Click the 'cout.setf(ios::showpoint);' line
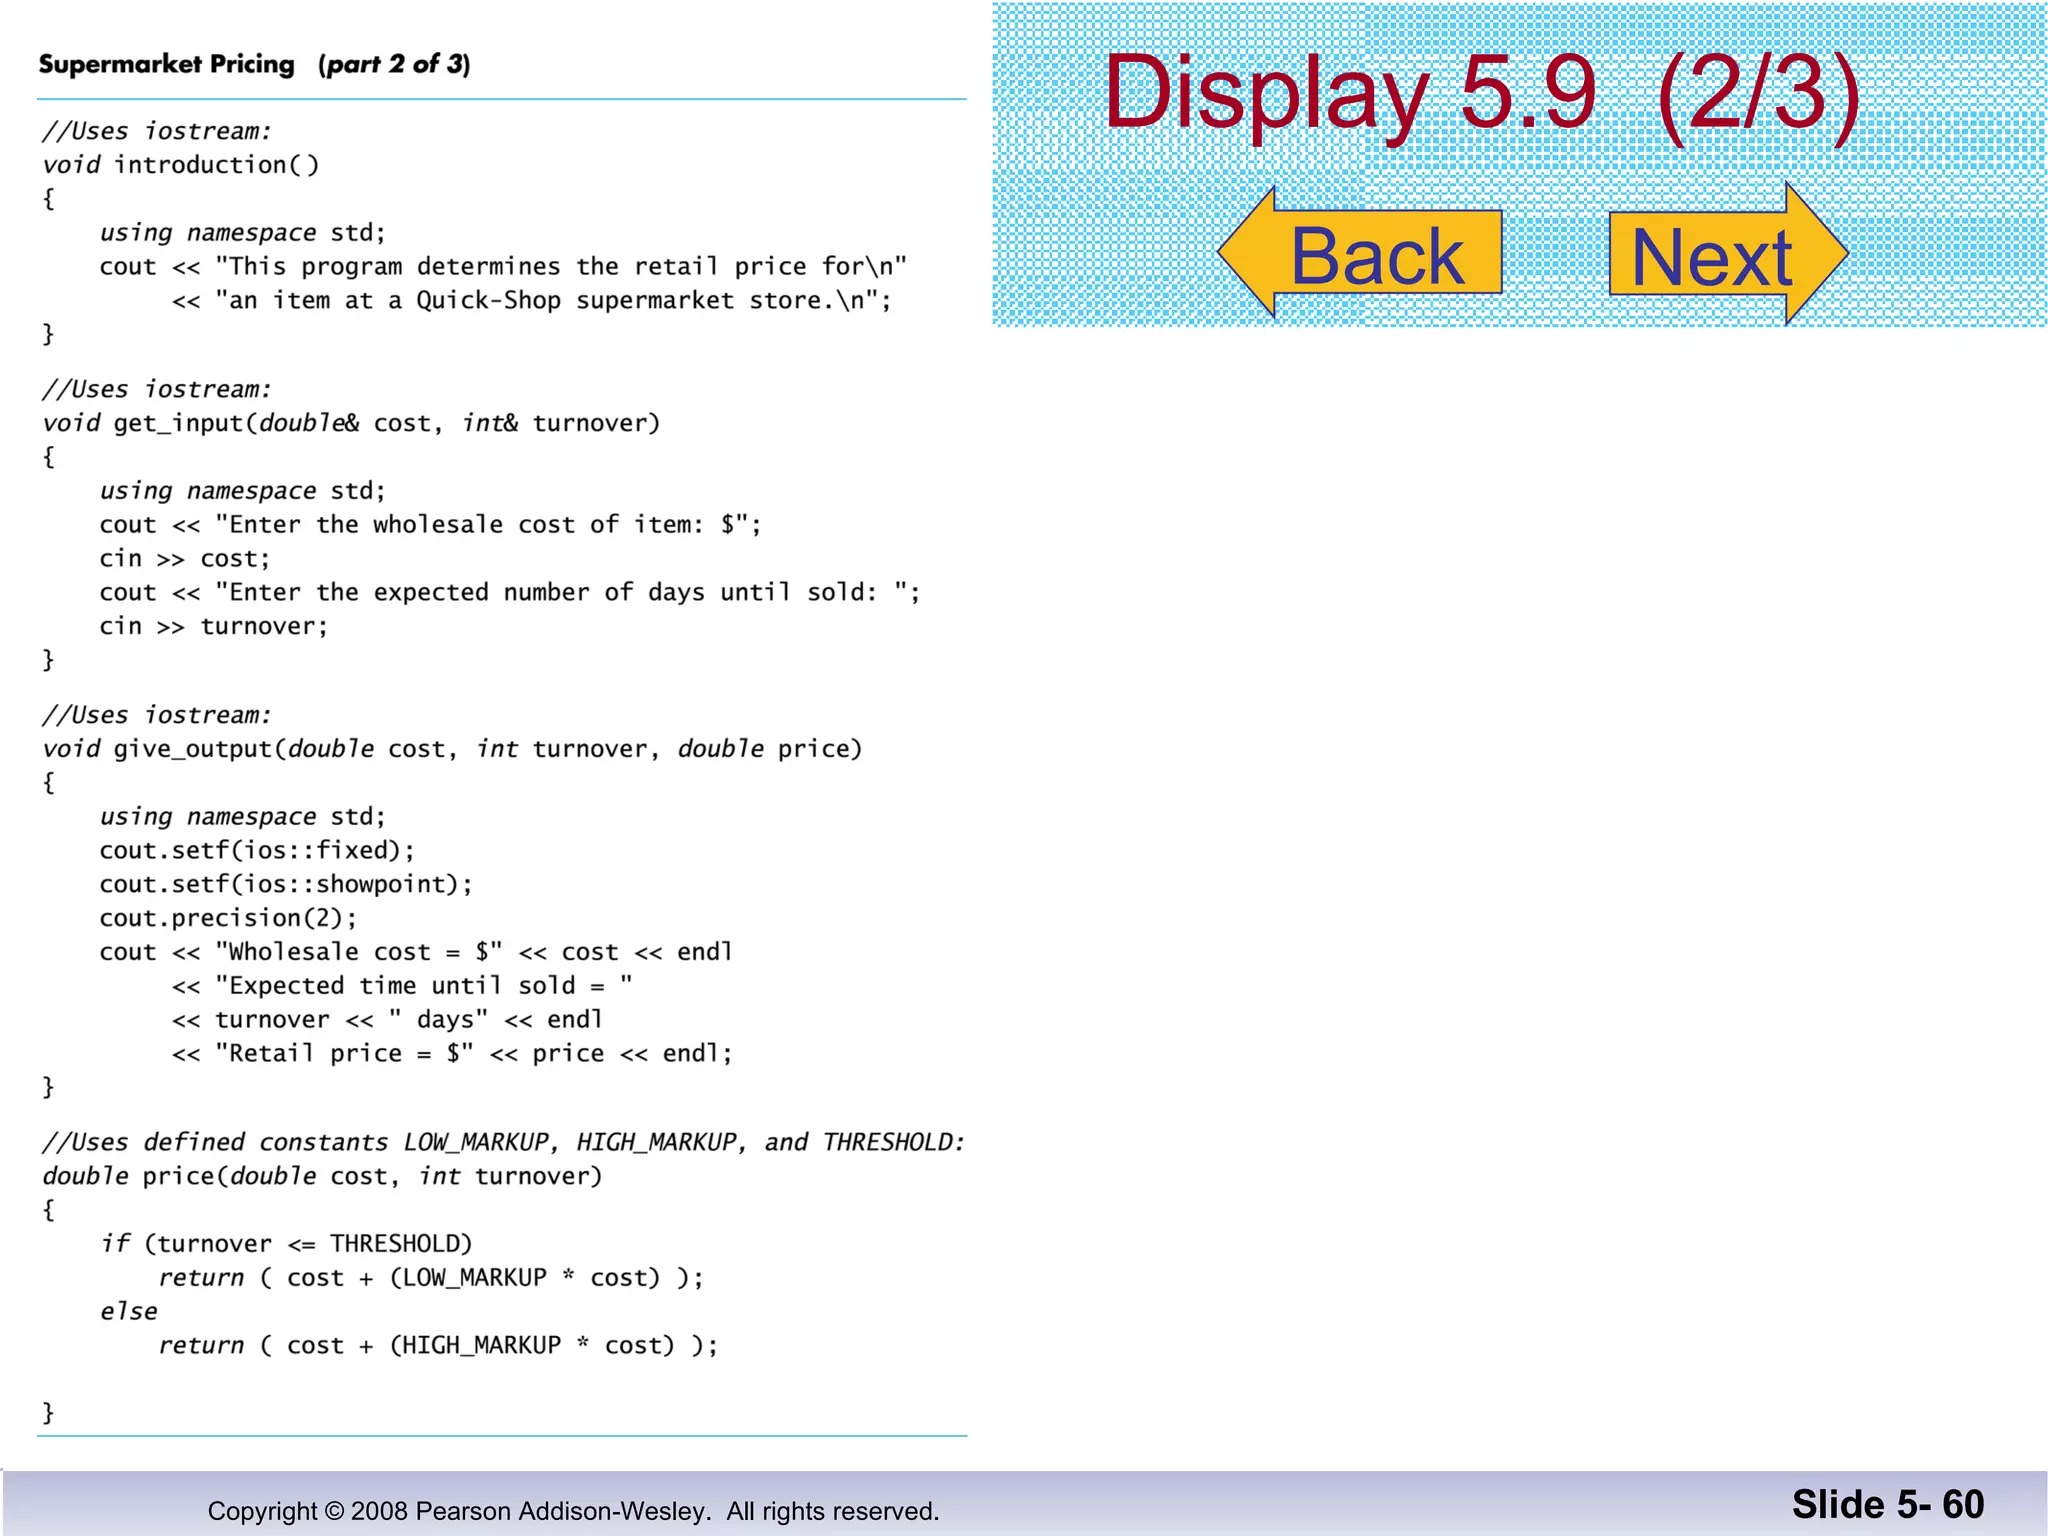The height and width of the screenshot is (1536, 2048). click(x=286, y=885)
